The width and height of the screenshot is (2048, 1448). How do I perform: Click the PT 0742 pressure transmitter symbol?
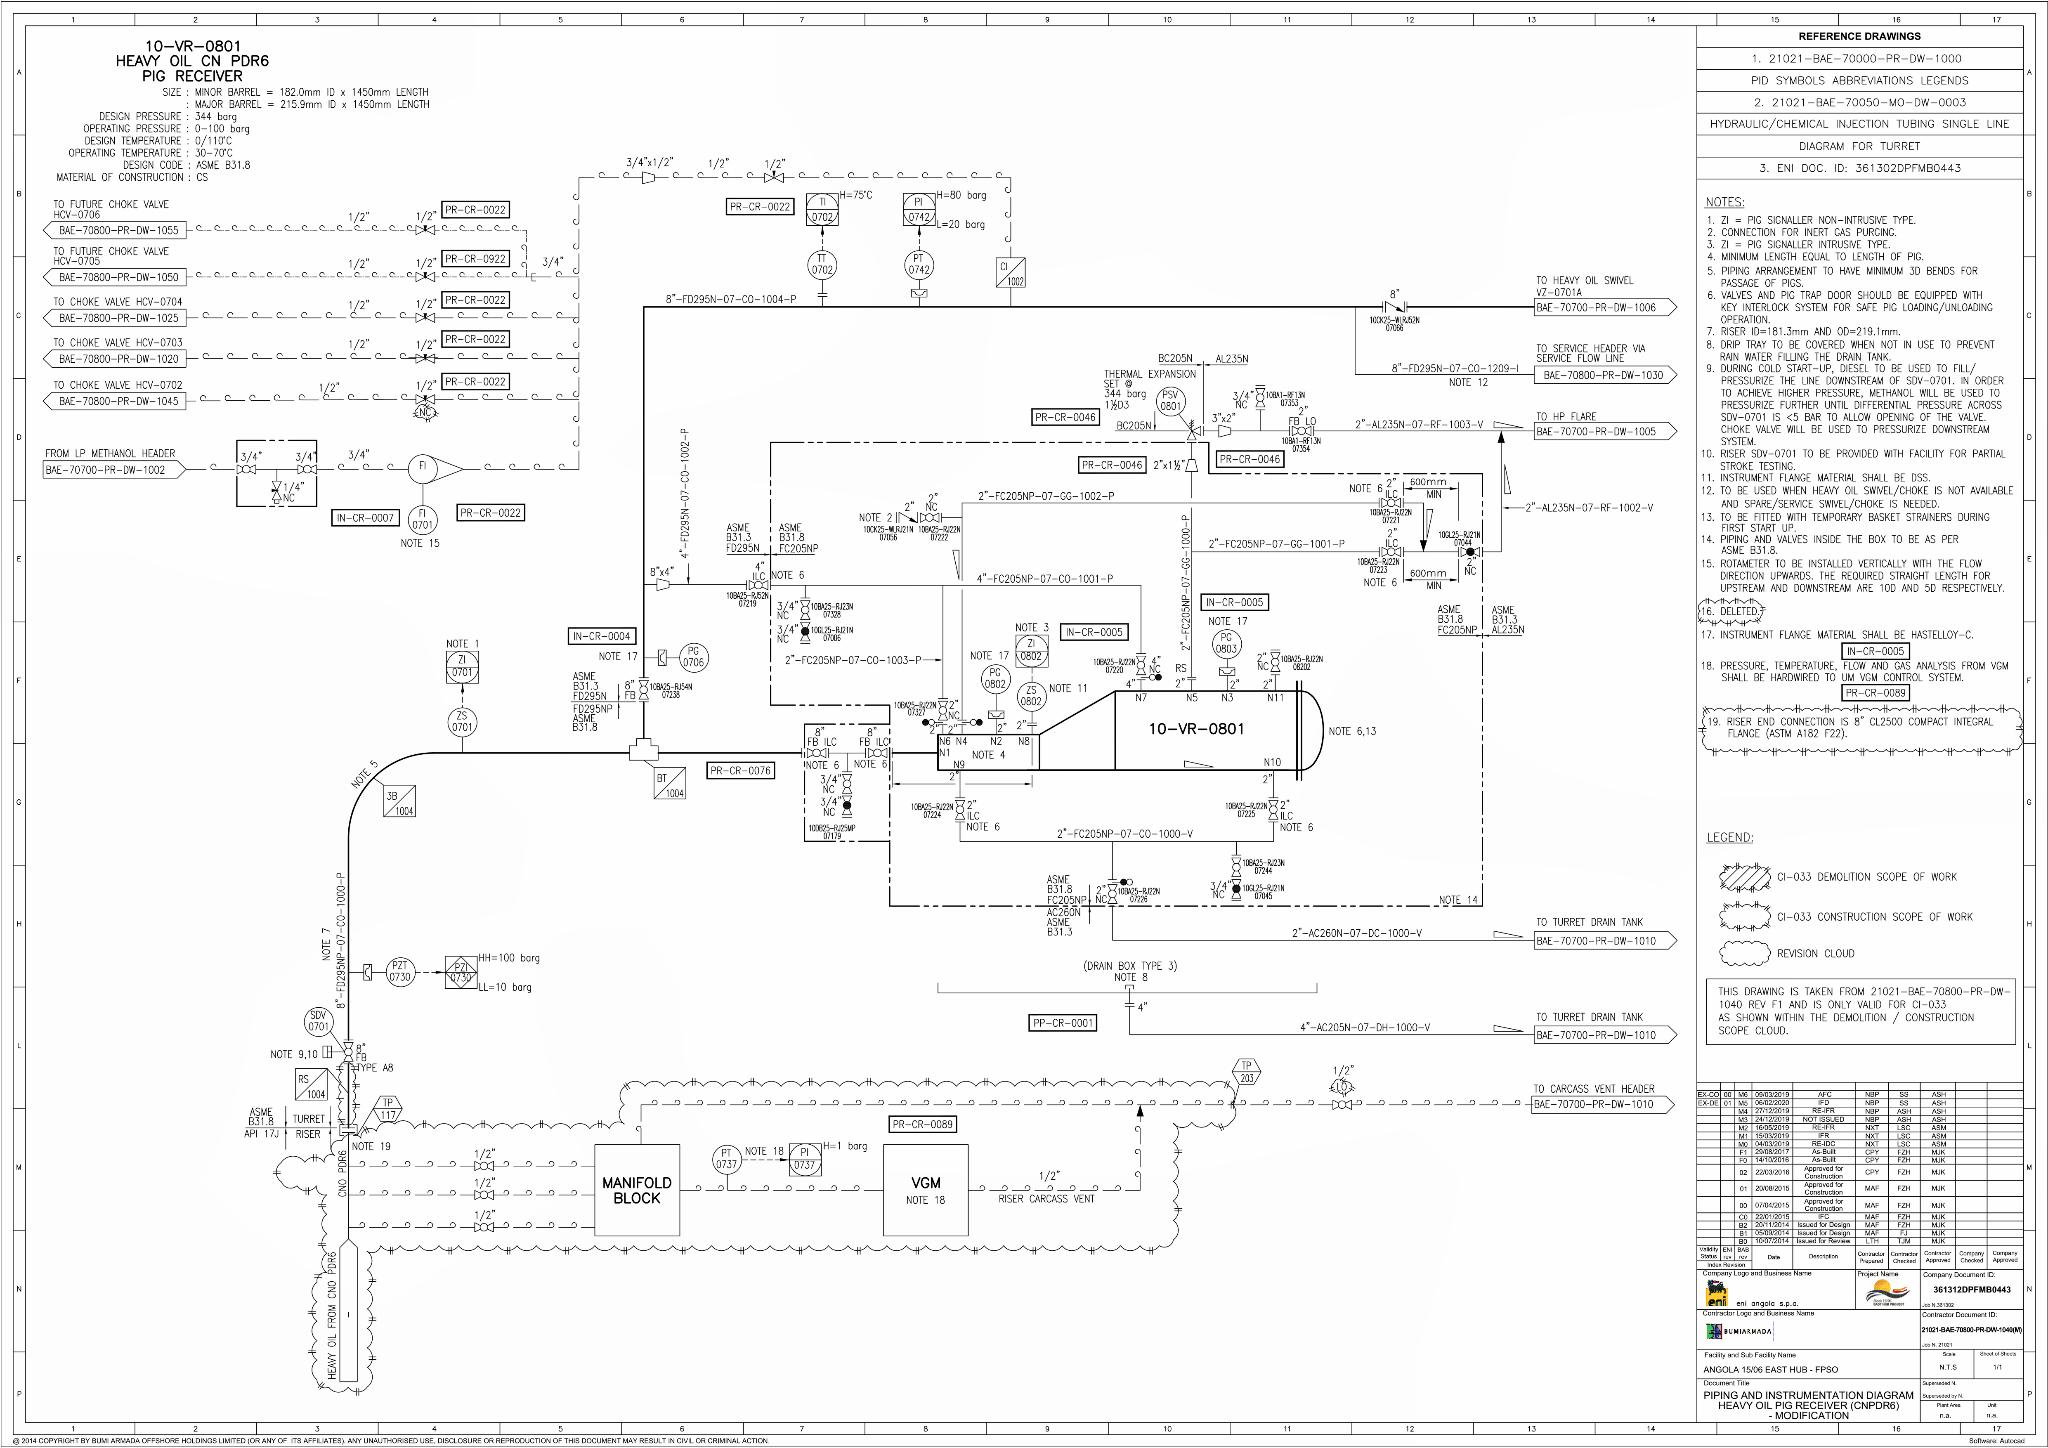pos(919,265)
